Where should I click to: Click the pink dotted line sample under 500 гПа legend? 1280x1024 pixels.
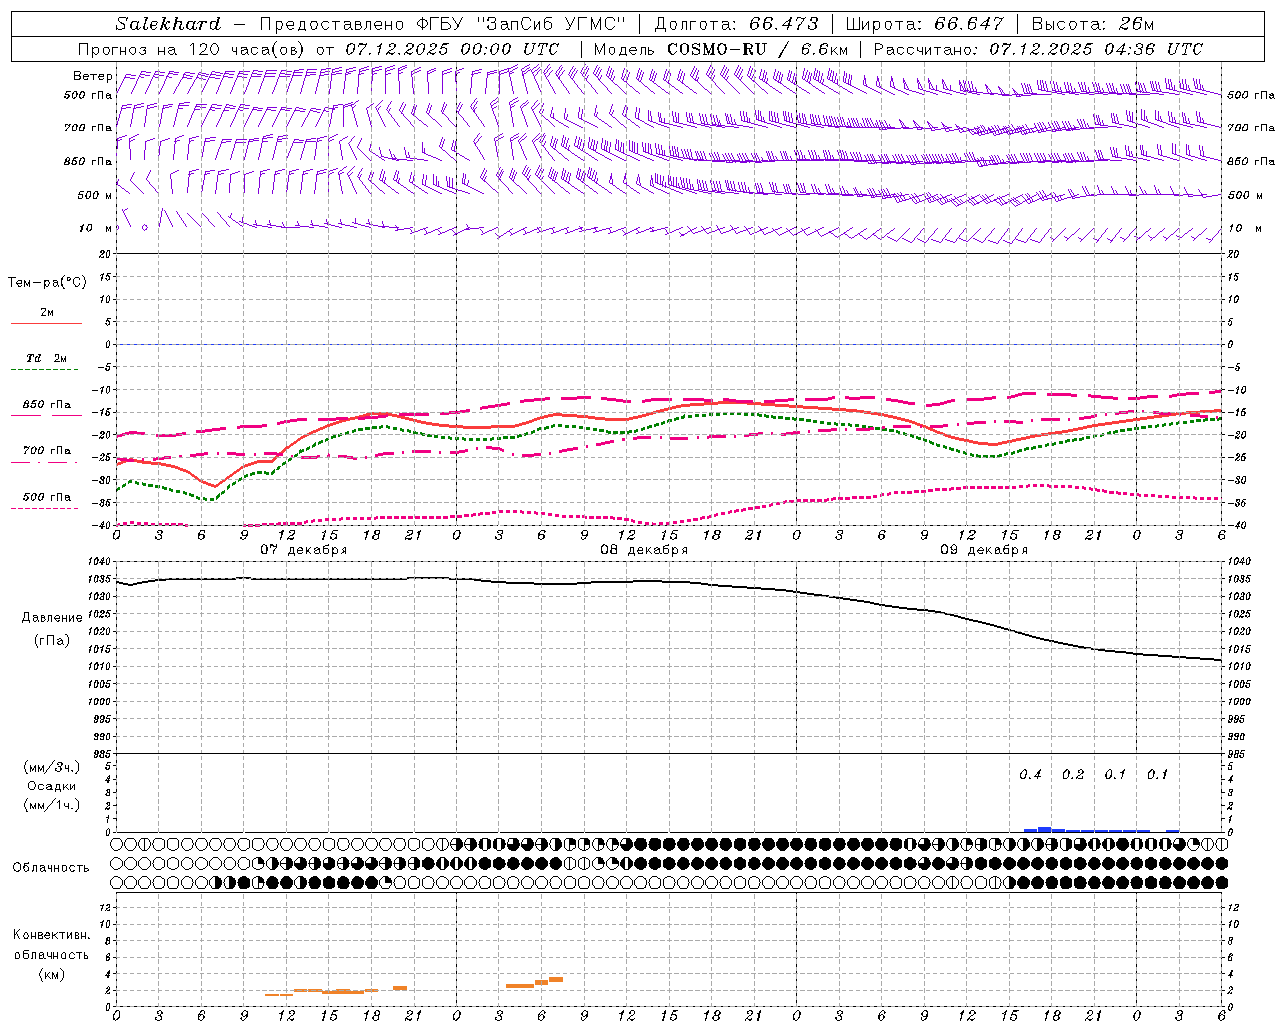point(45,508)
